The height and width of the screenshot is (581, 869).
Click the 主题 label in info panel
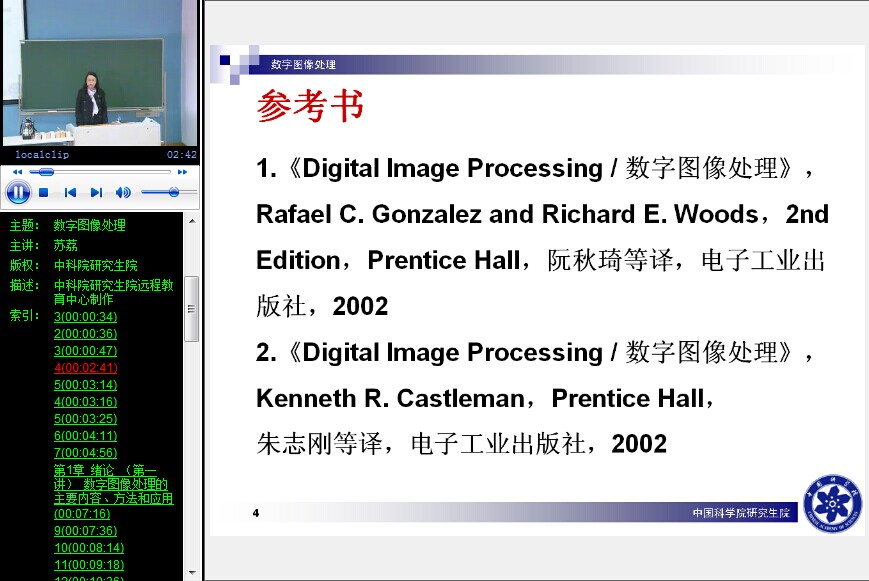(24, 225)
